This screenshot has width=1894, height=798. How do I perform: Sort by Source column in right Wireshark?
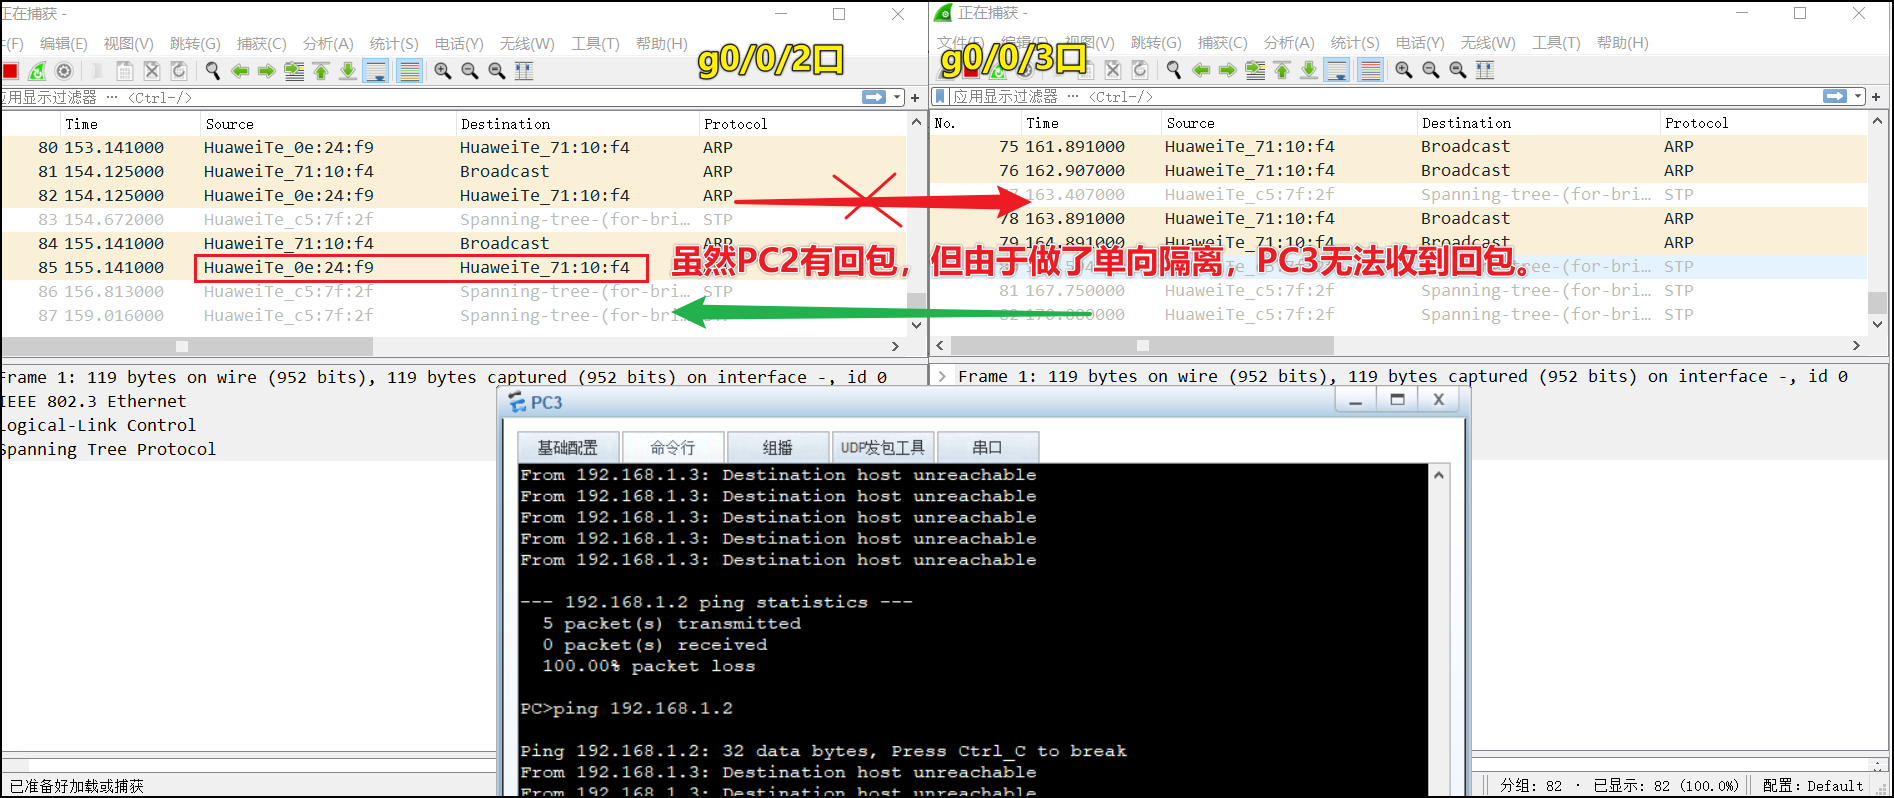click(x=1190, y=123)
